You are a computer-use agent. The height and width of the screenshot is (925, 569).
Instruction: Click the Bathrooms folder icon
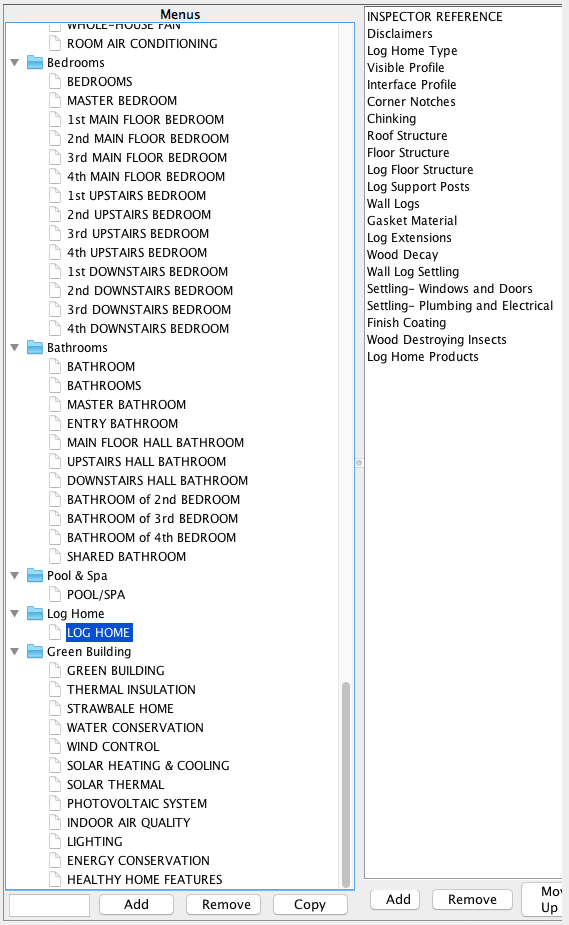point(35,347)
